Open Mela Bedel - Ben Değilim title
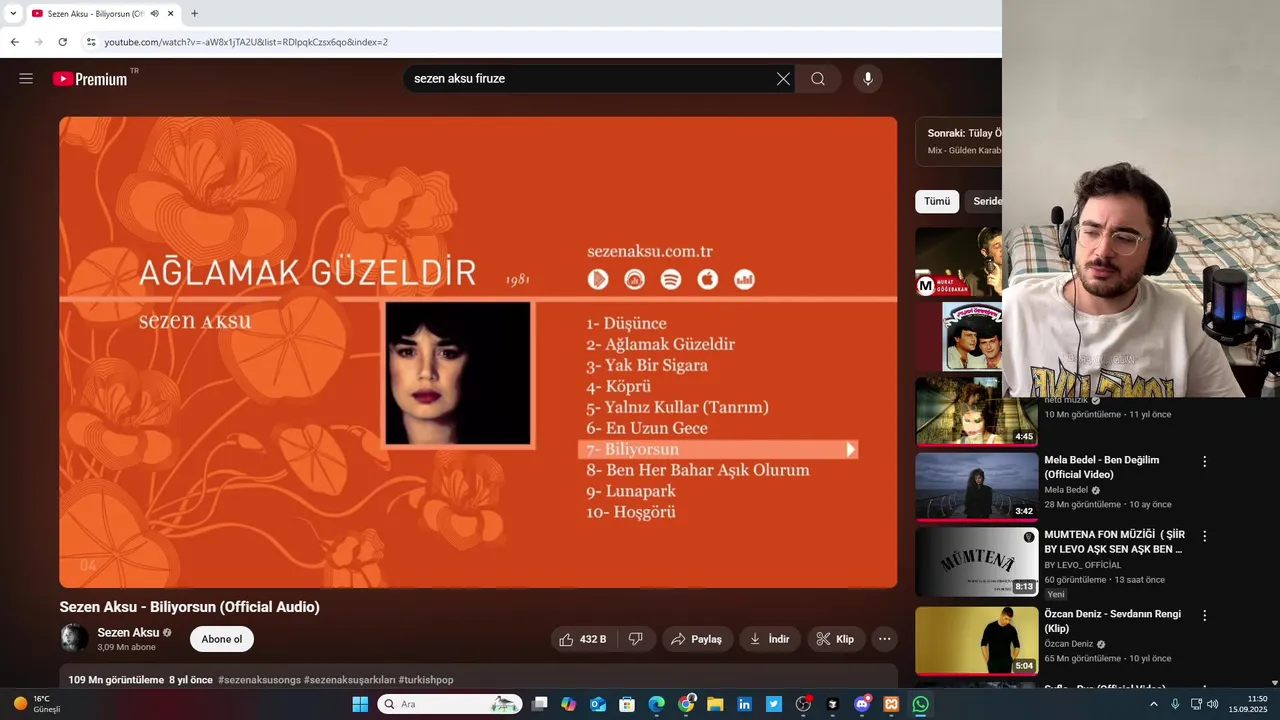 click(x=1102, y=467)
